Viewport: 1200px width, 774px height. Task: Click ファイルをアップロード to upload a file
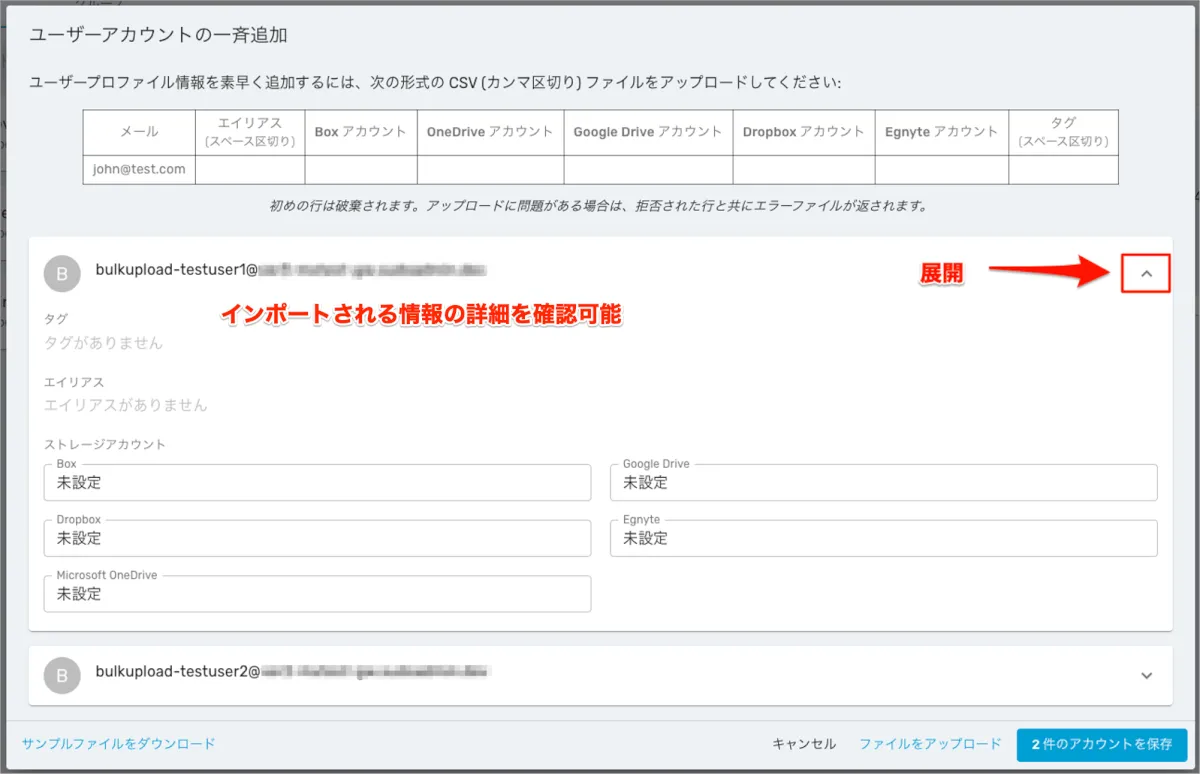930,744
